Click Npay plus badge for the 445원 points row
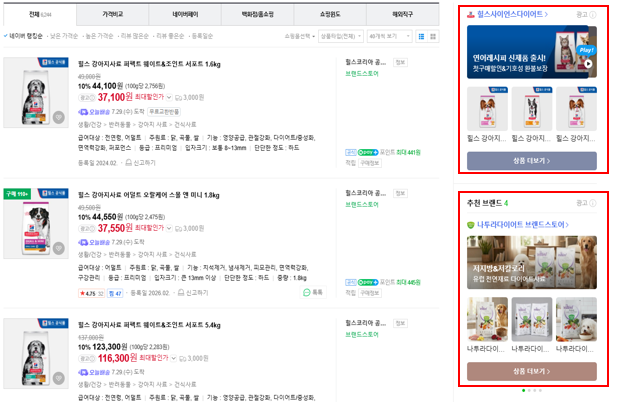618x403 pixels. click(x=368, y=282)
